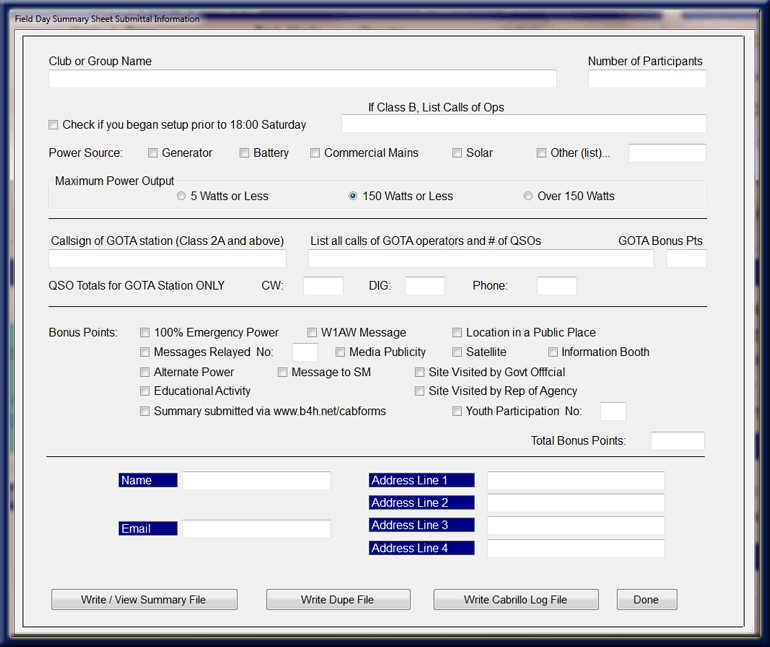This screenshot has height=647, width=770.
Task: Tick the Commercial Mains checkbox
Action: pos(315,153)
